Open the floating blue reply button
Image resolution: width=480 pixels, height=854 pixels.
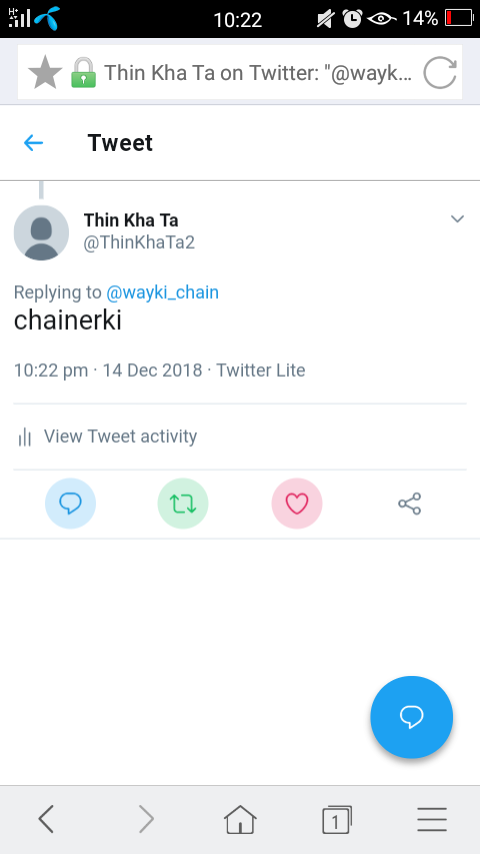coord(411,717)
